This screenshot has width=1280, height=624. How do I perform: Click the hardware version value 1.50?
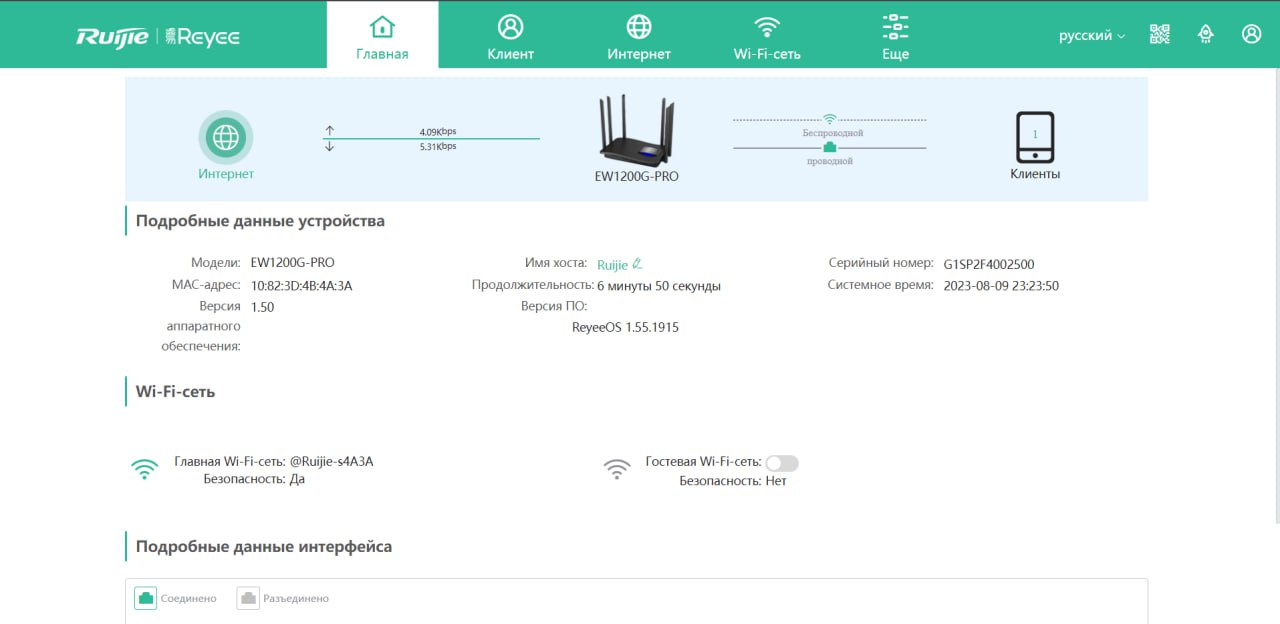click(x=262, y=307)
